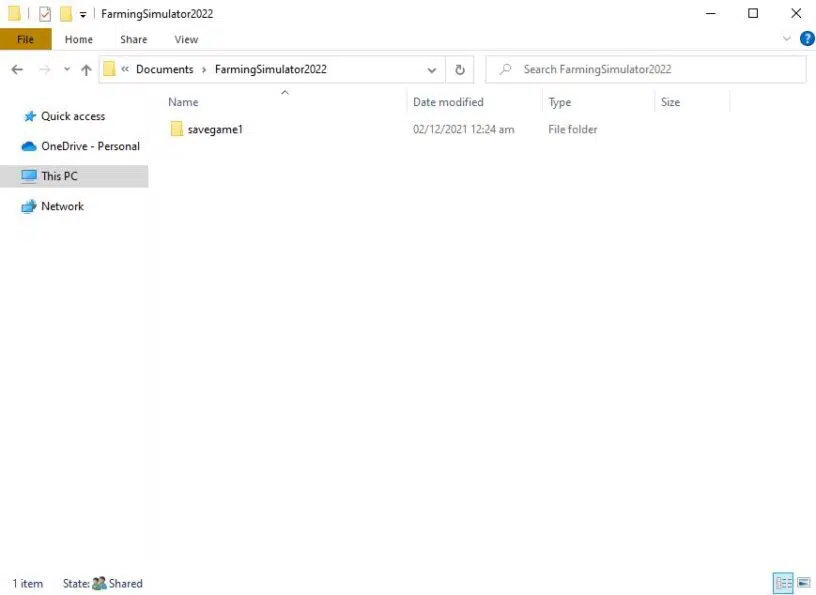Click the Properties quick access icon

[x=45, y=14]
